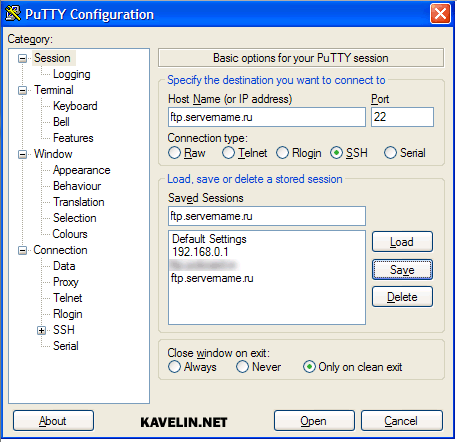
Task: Click the PuTTY icon in title bar
Action: (13, 14)
